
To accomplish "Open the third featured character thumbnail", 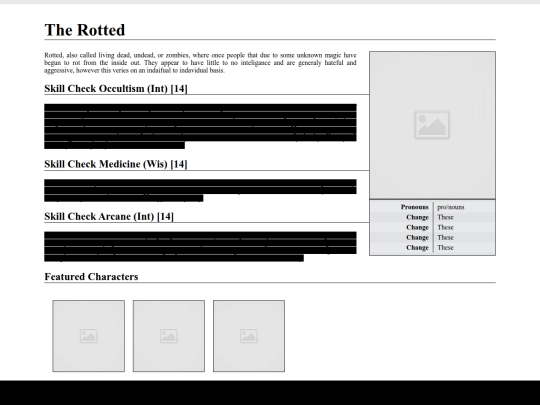I will [x=249, y=336].
